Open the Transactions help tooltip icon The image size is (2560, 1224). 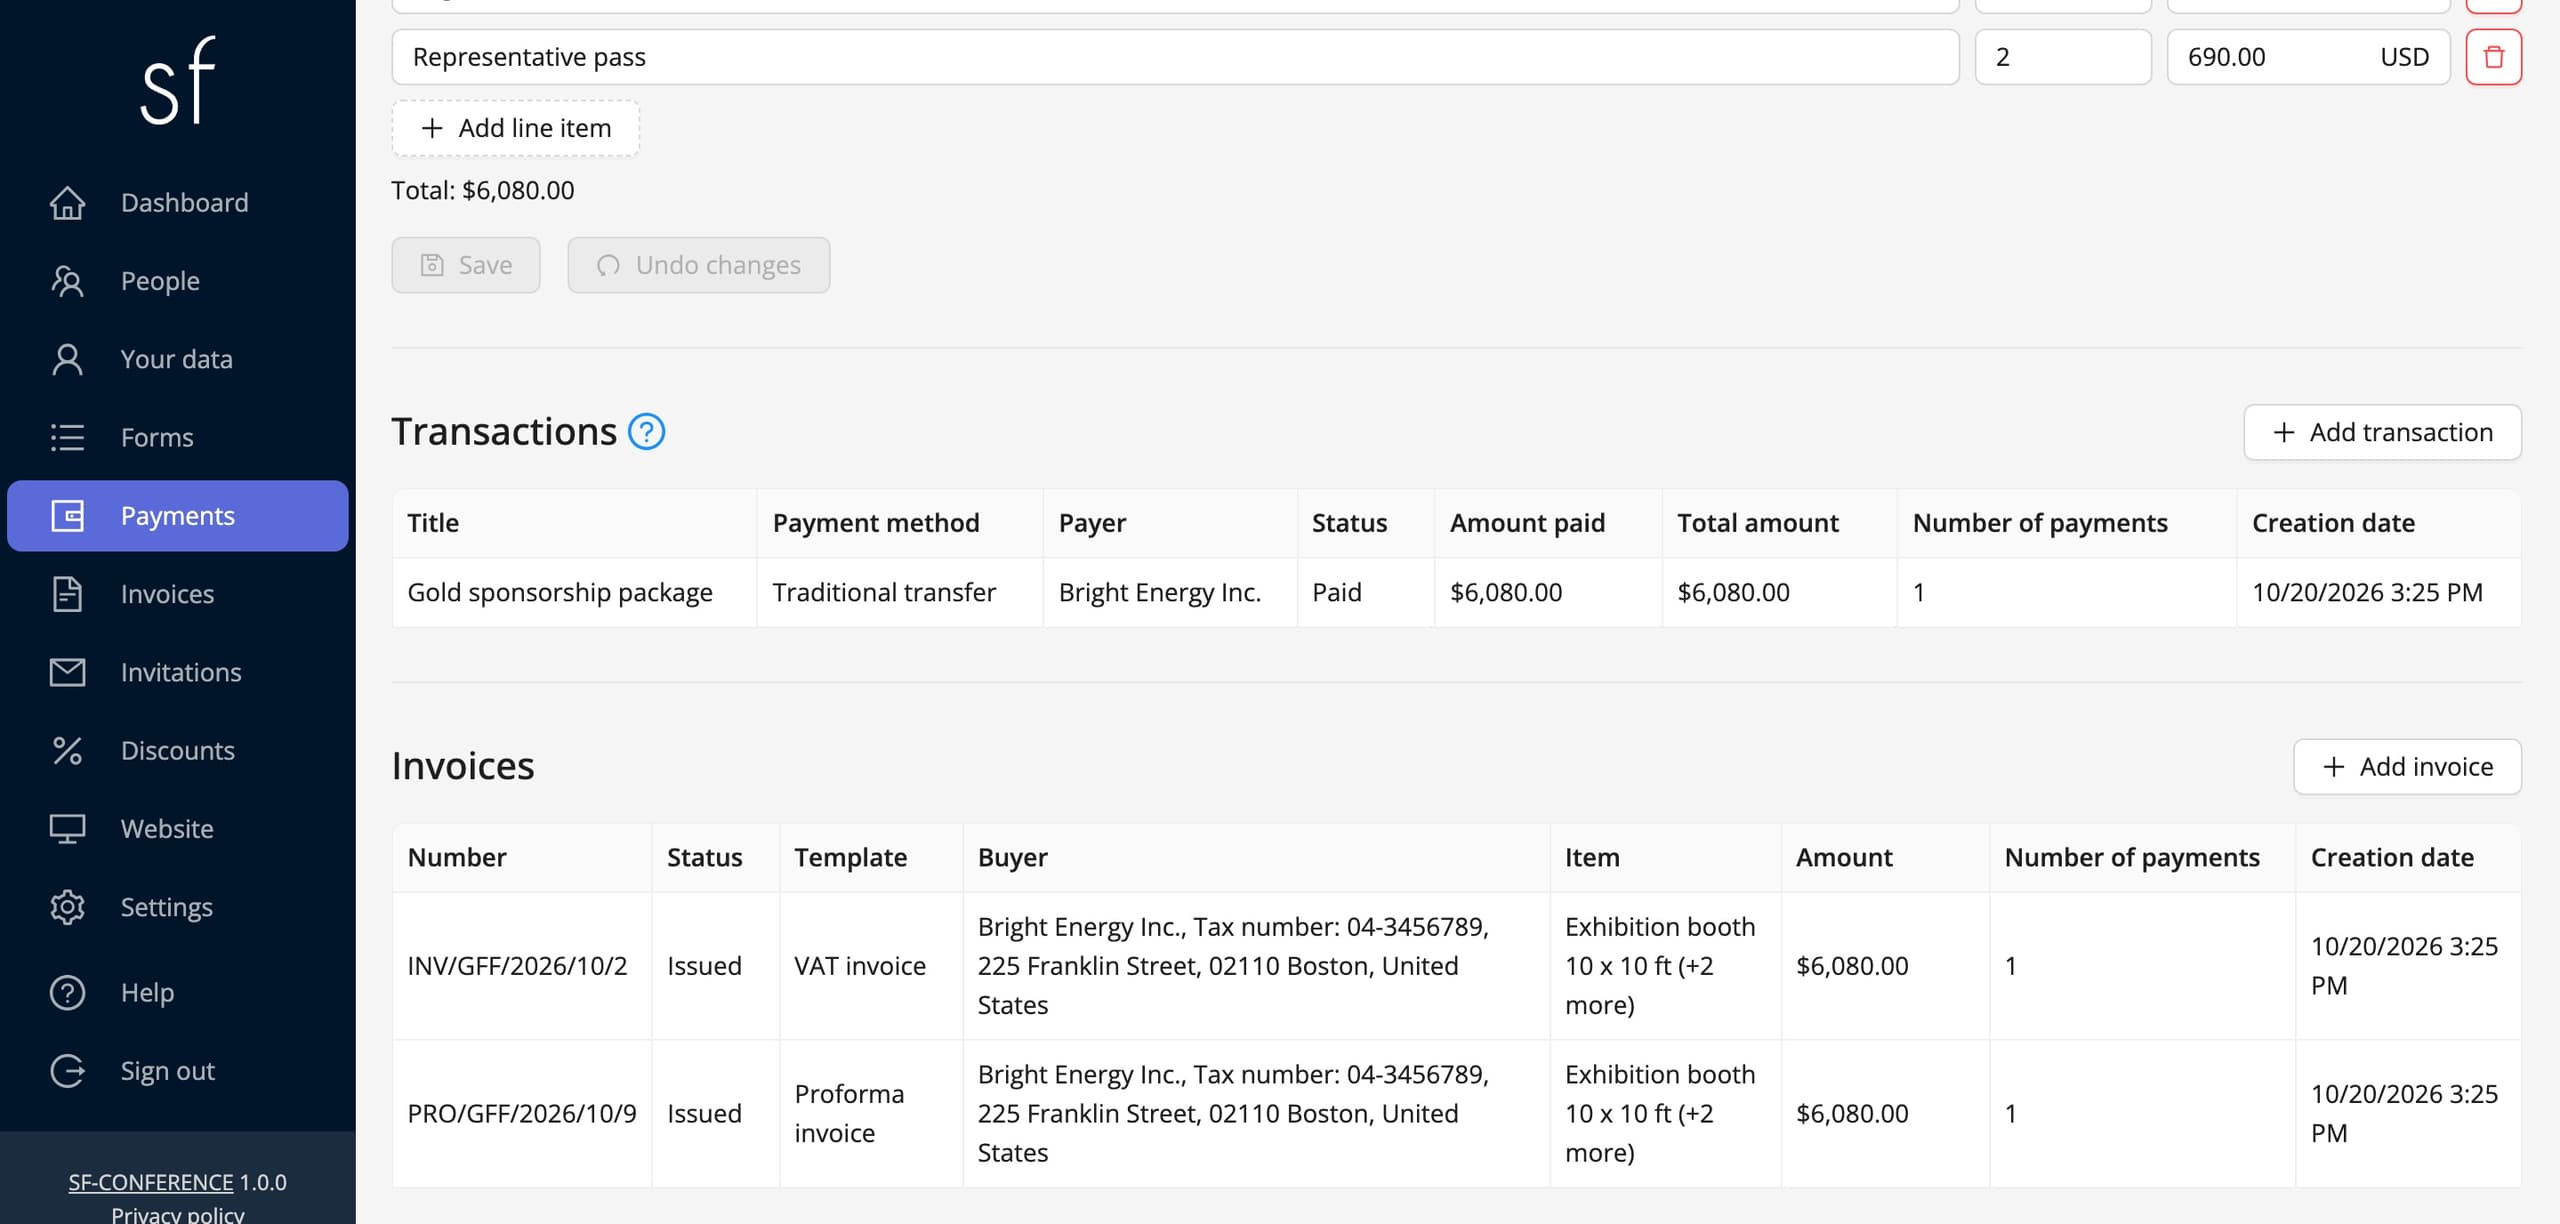(x=646, y=432)
